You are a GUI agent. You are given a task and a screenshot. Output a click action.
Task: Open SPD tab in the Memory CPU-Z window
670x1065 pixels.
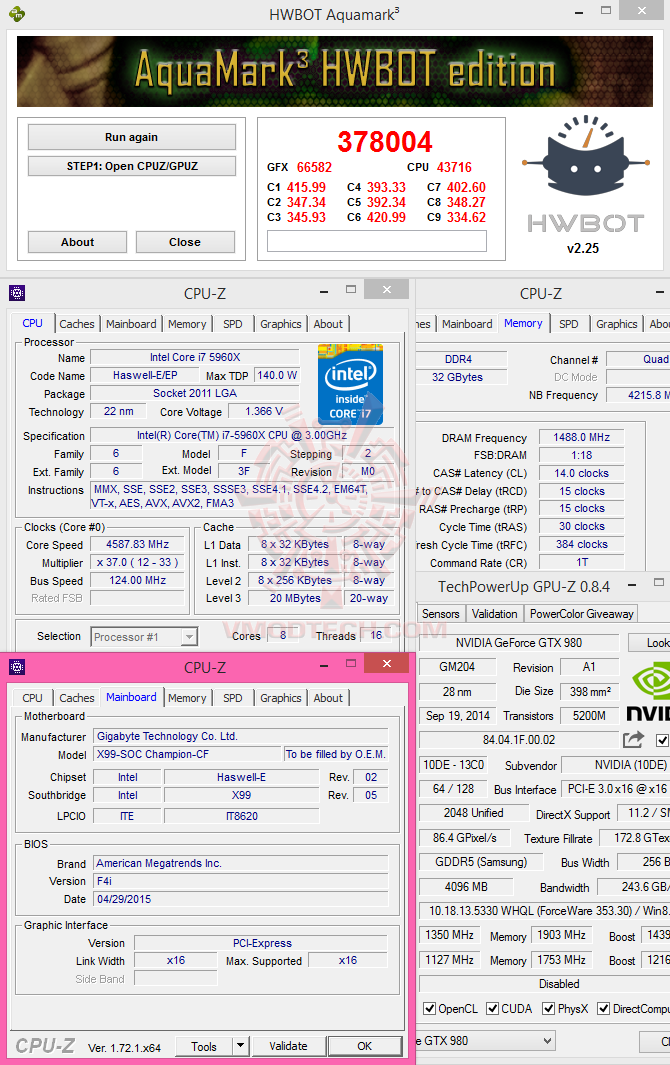click(569, 324)
